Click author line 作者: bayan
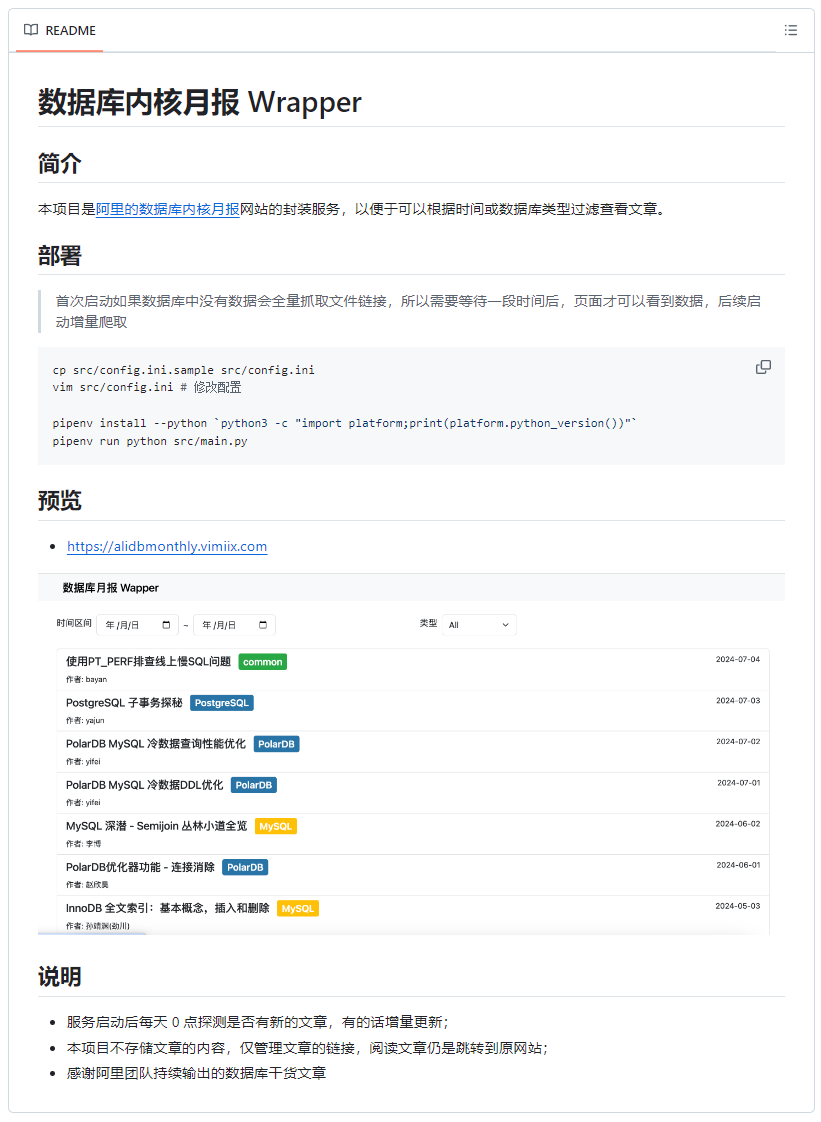The image size is (821, 1122). pos(87,679)
